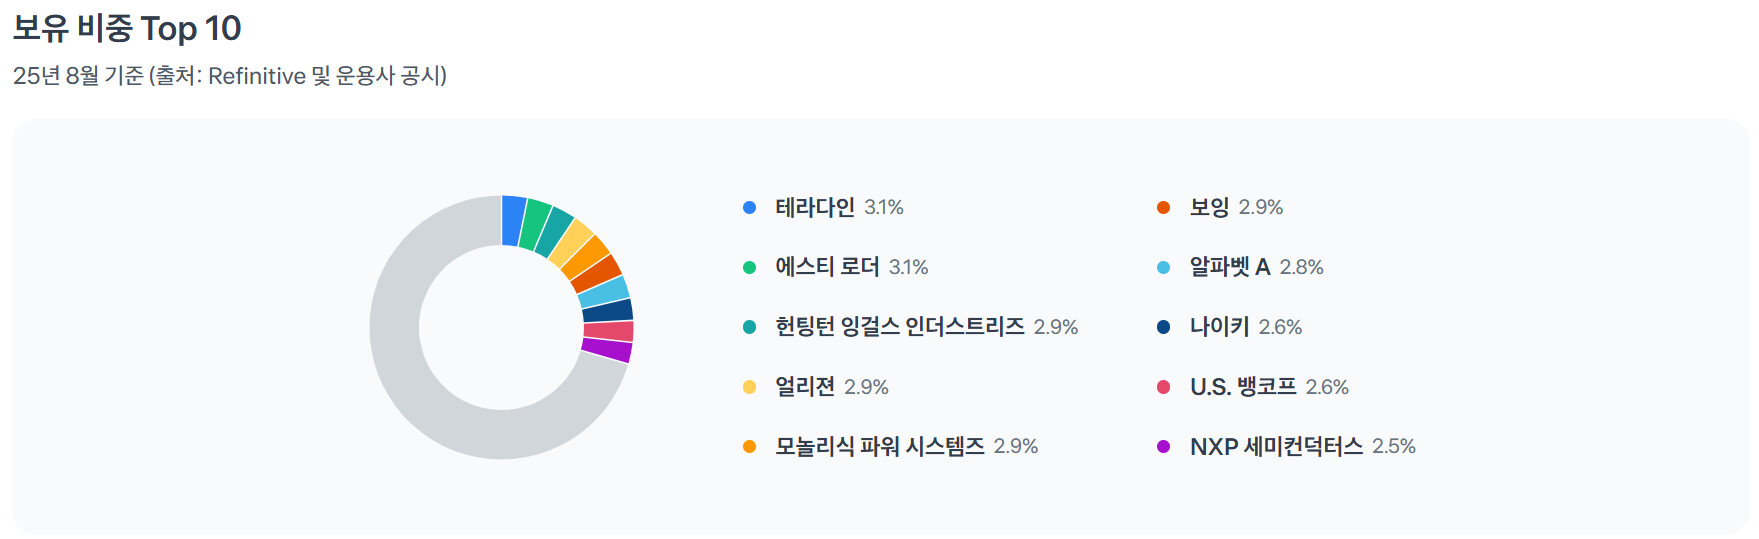This screenshot has width=1759, height=539.
Task: Click the NXP 세미컨덕터스 legend label
Action: 1276,447
